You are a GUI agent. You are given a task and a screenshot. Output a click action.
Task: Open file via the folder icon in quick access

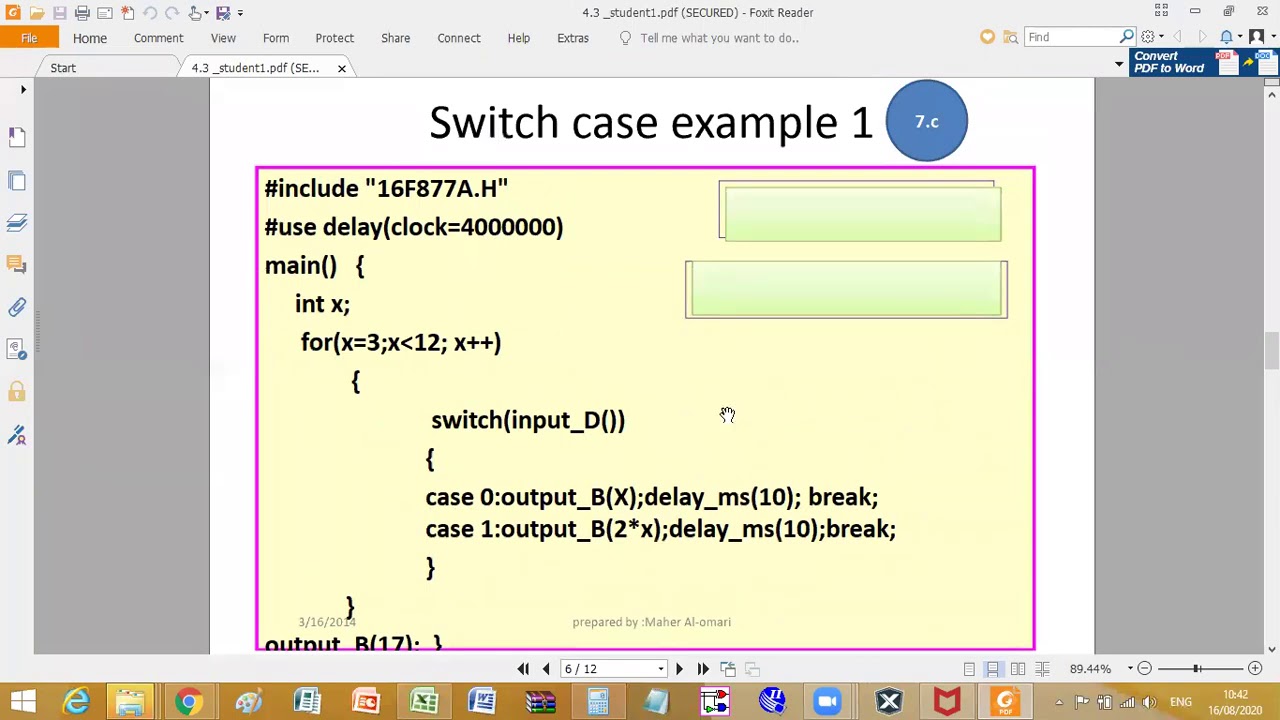[x=36, y=12]
